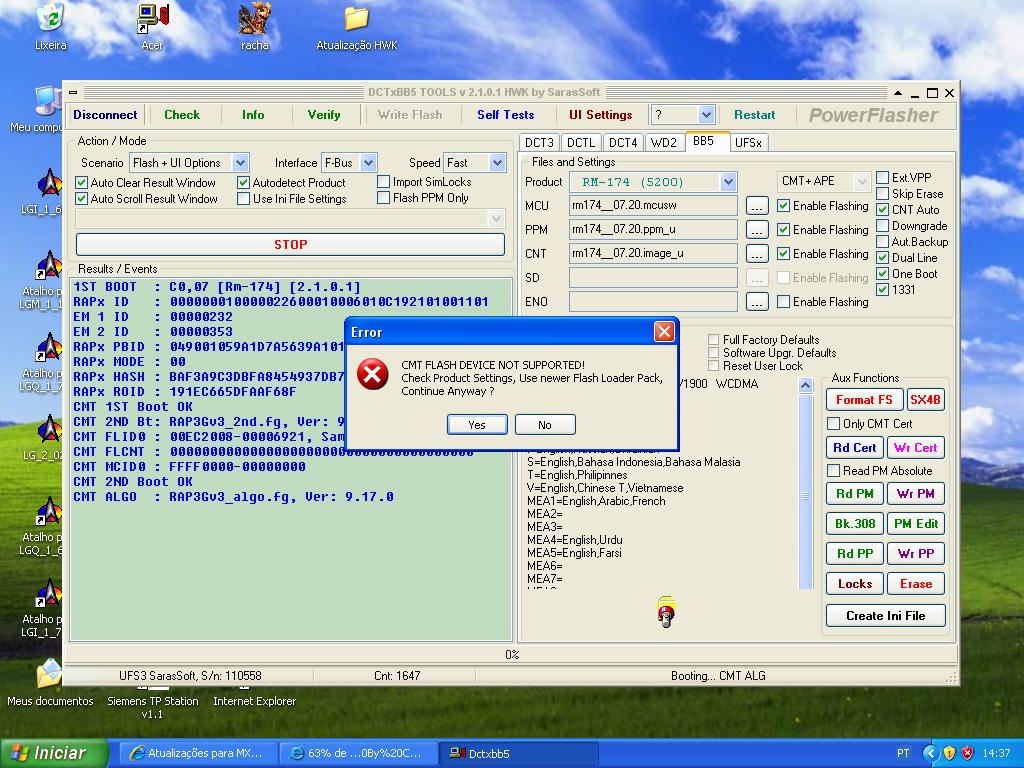Toggle MCU Enable Flashing checkbox
The image size is (1024, 768).
[784, 206]
